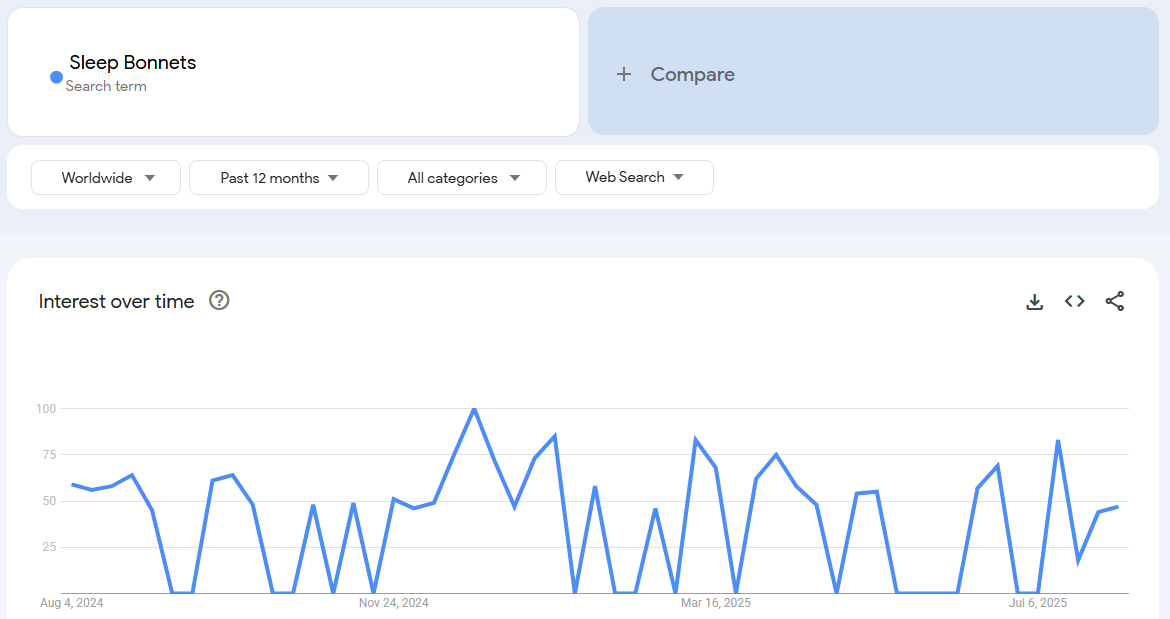
Task: Select the Nov 24, 2024 date label
Action: click(x=394, y=603)
